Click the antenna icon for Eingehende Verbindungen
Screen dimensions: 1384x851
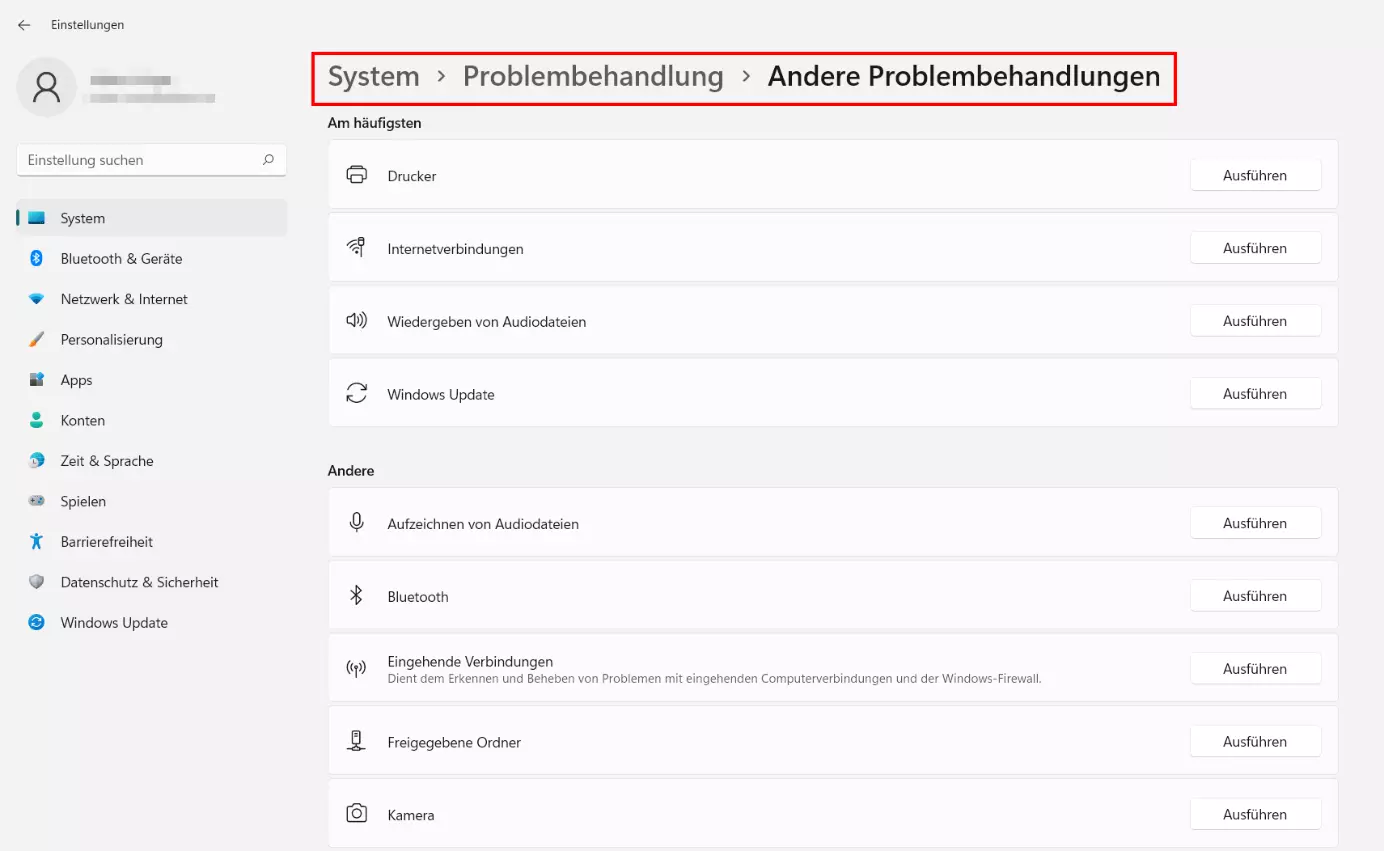click(x=357, y=668)
